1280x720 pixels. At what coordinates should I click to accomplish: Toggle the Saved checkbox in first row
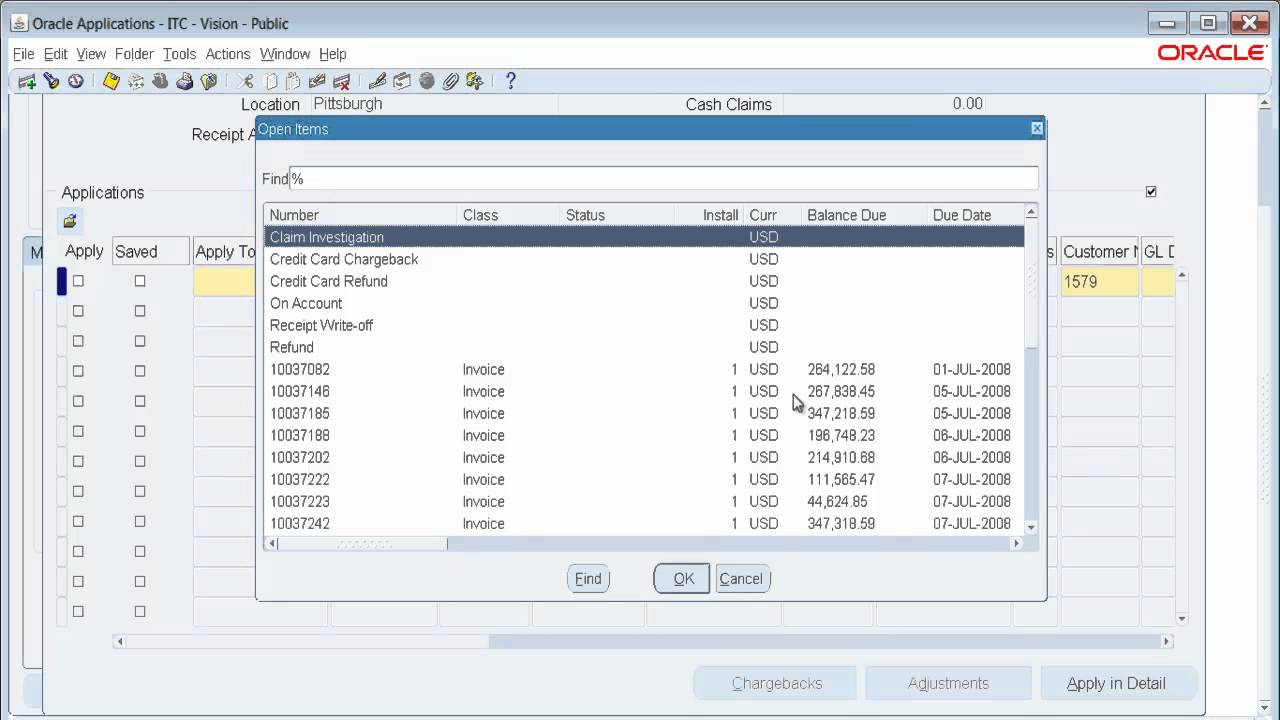140,282
